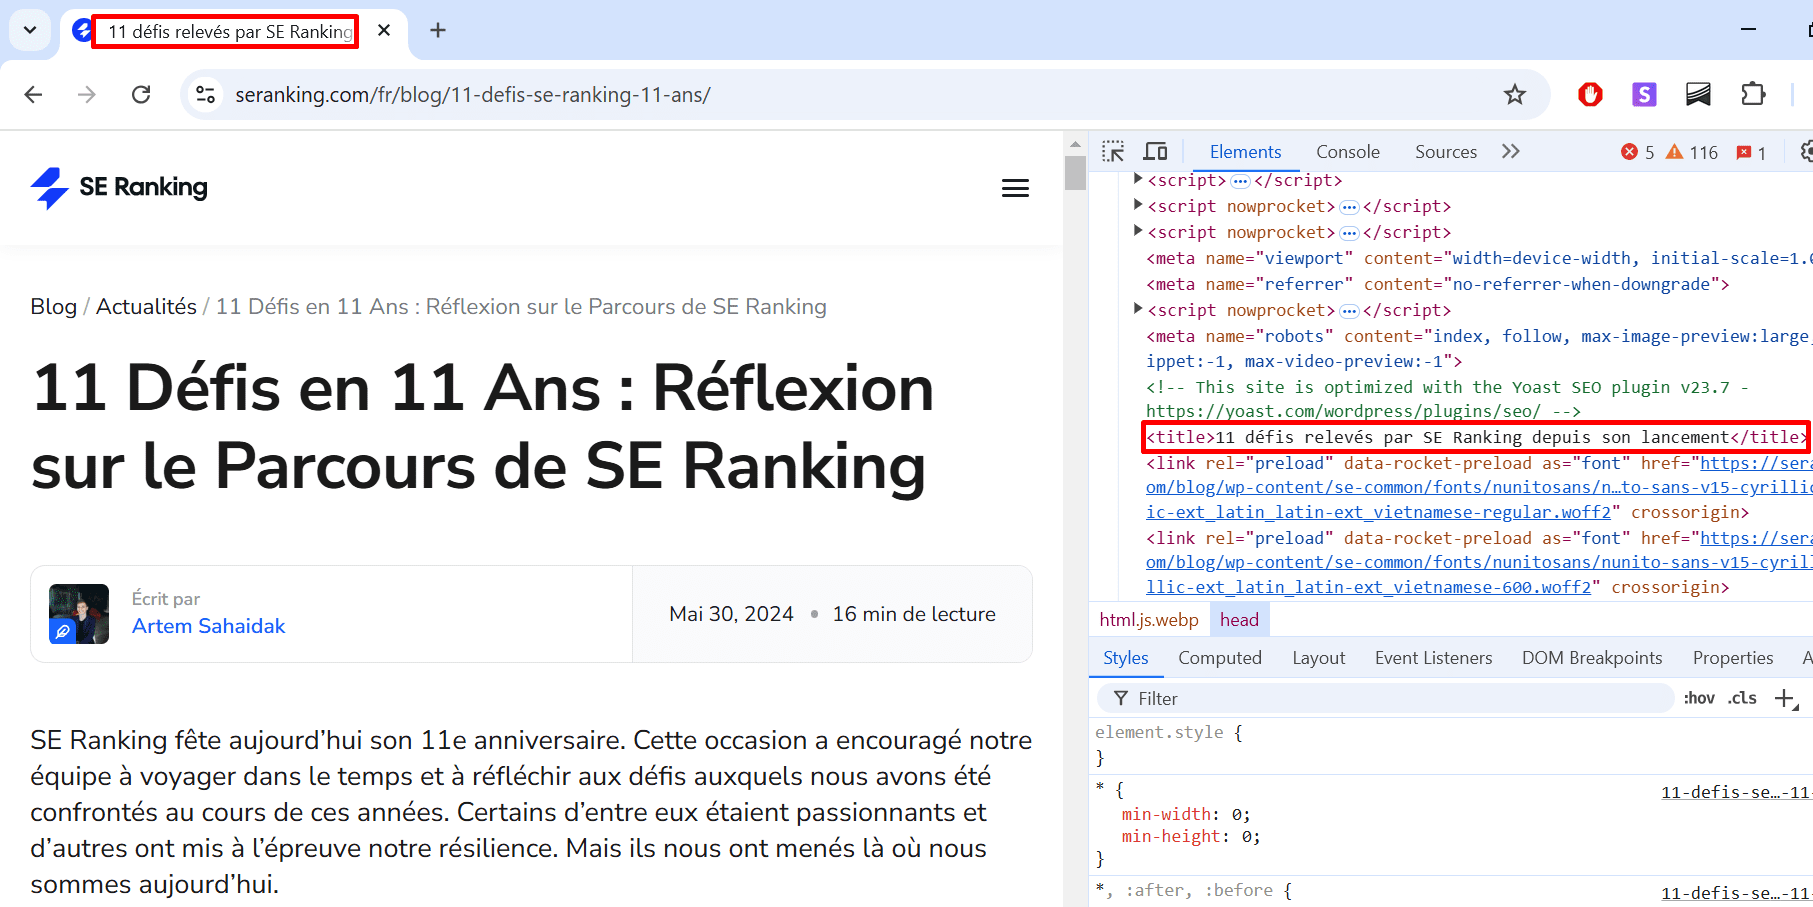
Task: Expand the second script nowprocket node
Action: pyautogui.click(x=1138, y=205)
